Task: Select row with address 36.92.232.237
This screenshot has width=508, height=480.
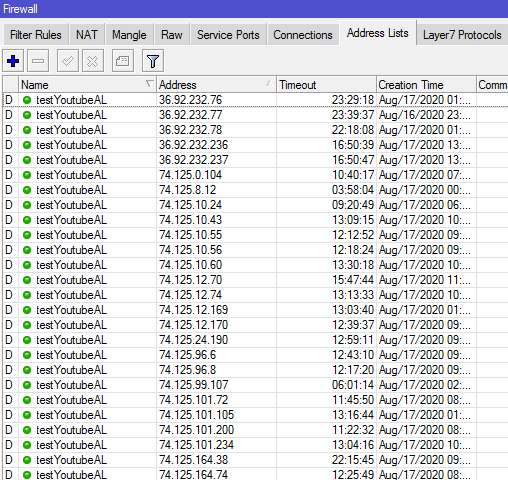Action: (x=255, y=160)
